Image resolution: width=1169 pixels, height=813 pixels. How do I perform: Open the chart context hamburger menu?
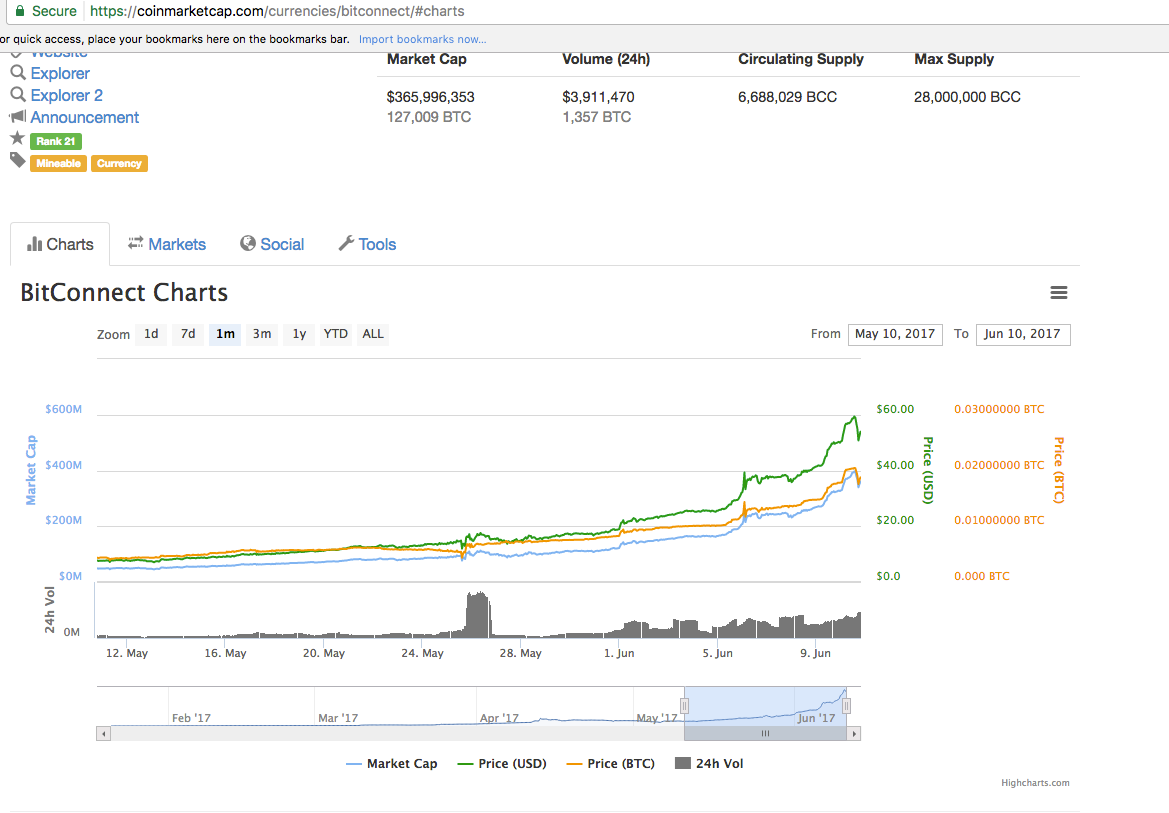click(x=1059, y=292)
